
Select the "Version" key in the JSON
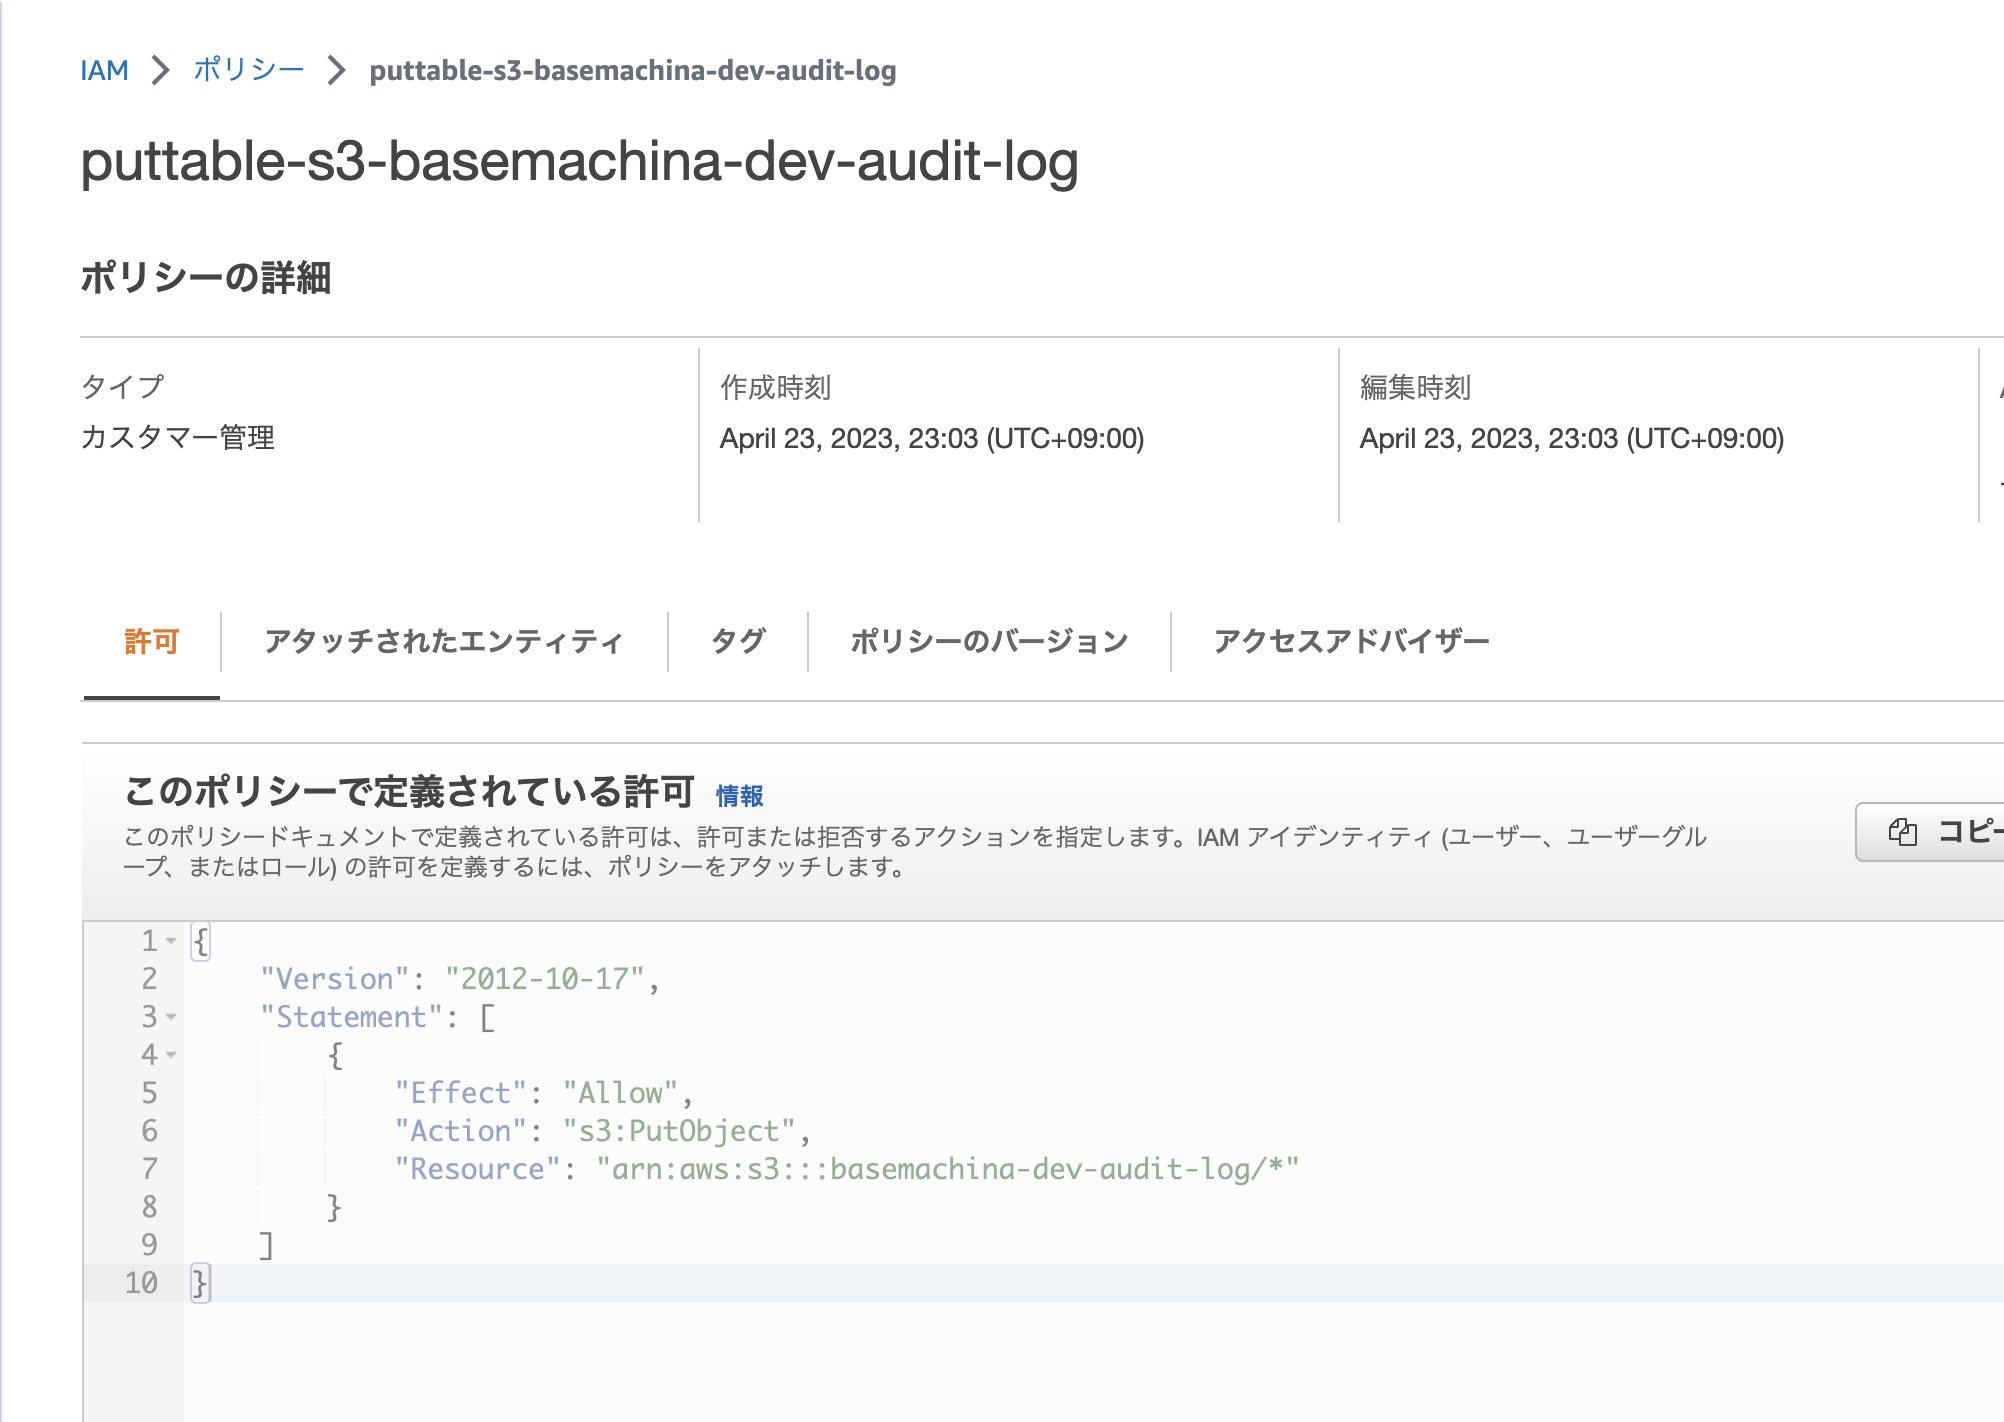(335, 979)
